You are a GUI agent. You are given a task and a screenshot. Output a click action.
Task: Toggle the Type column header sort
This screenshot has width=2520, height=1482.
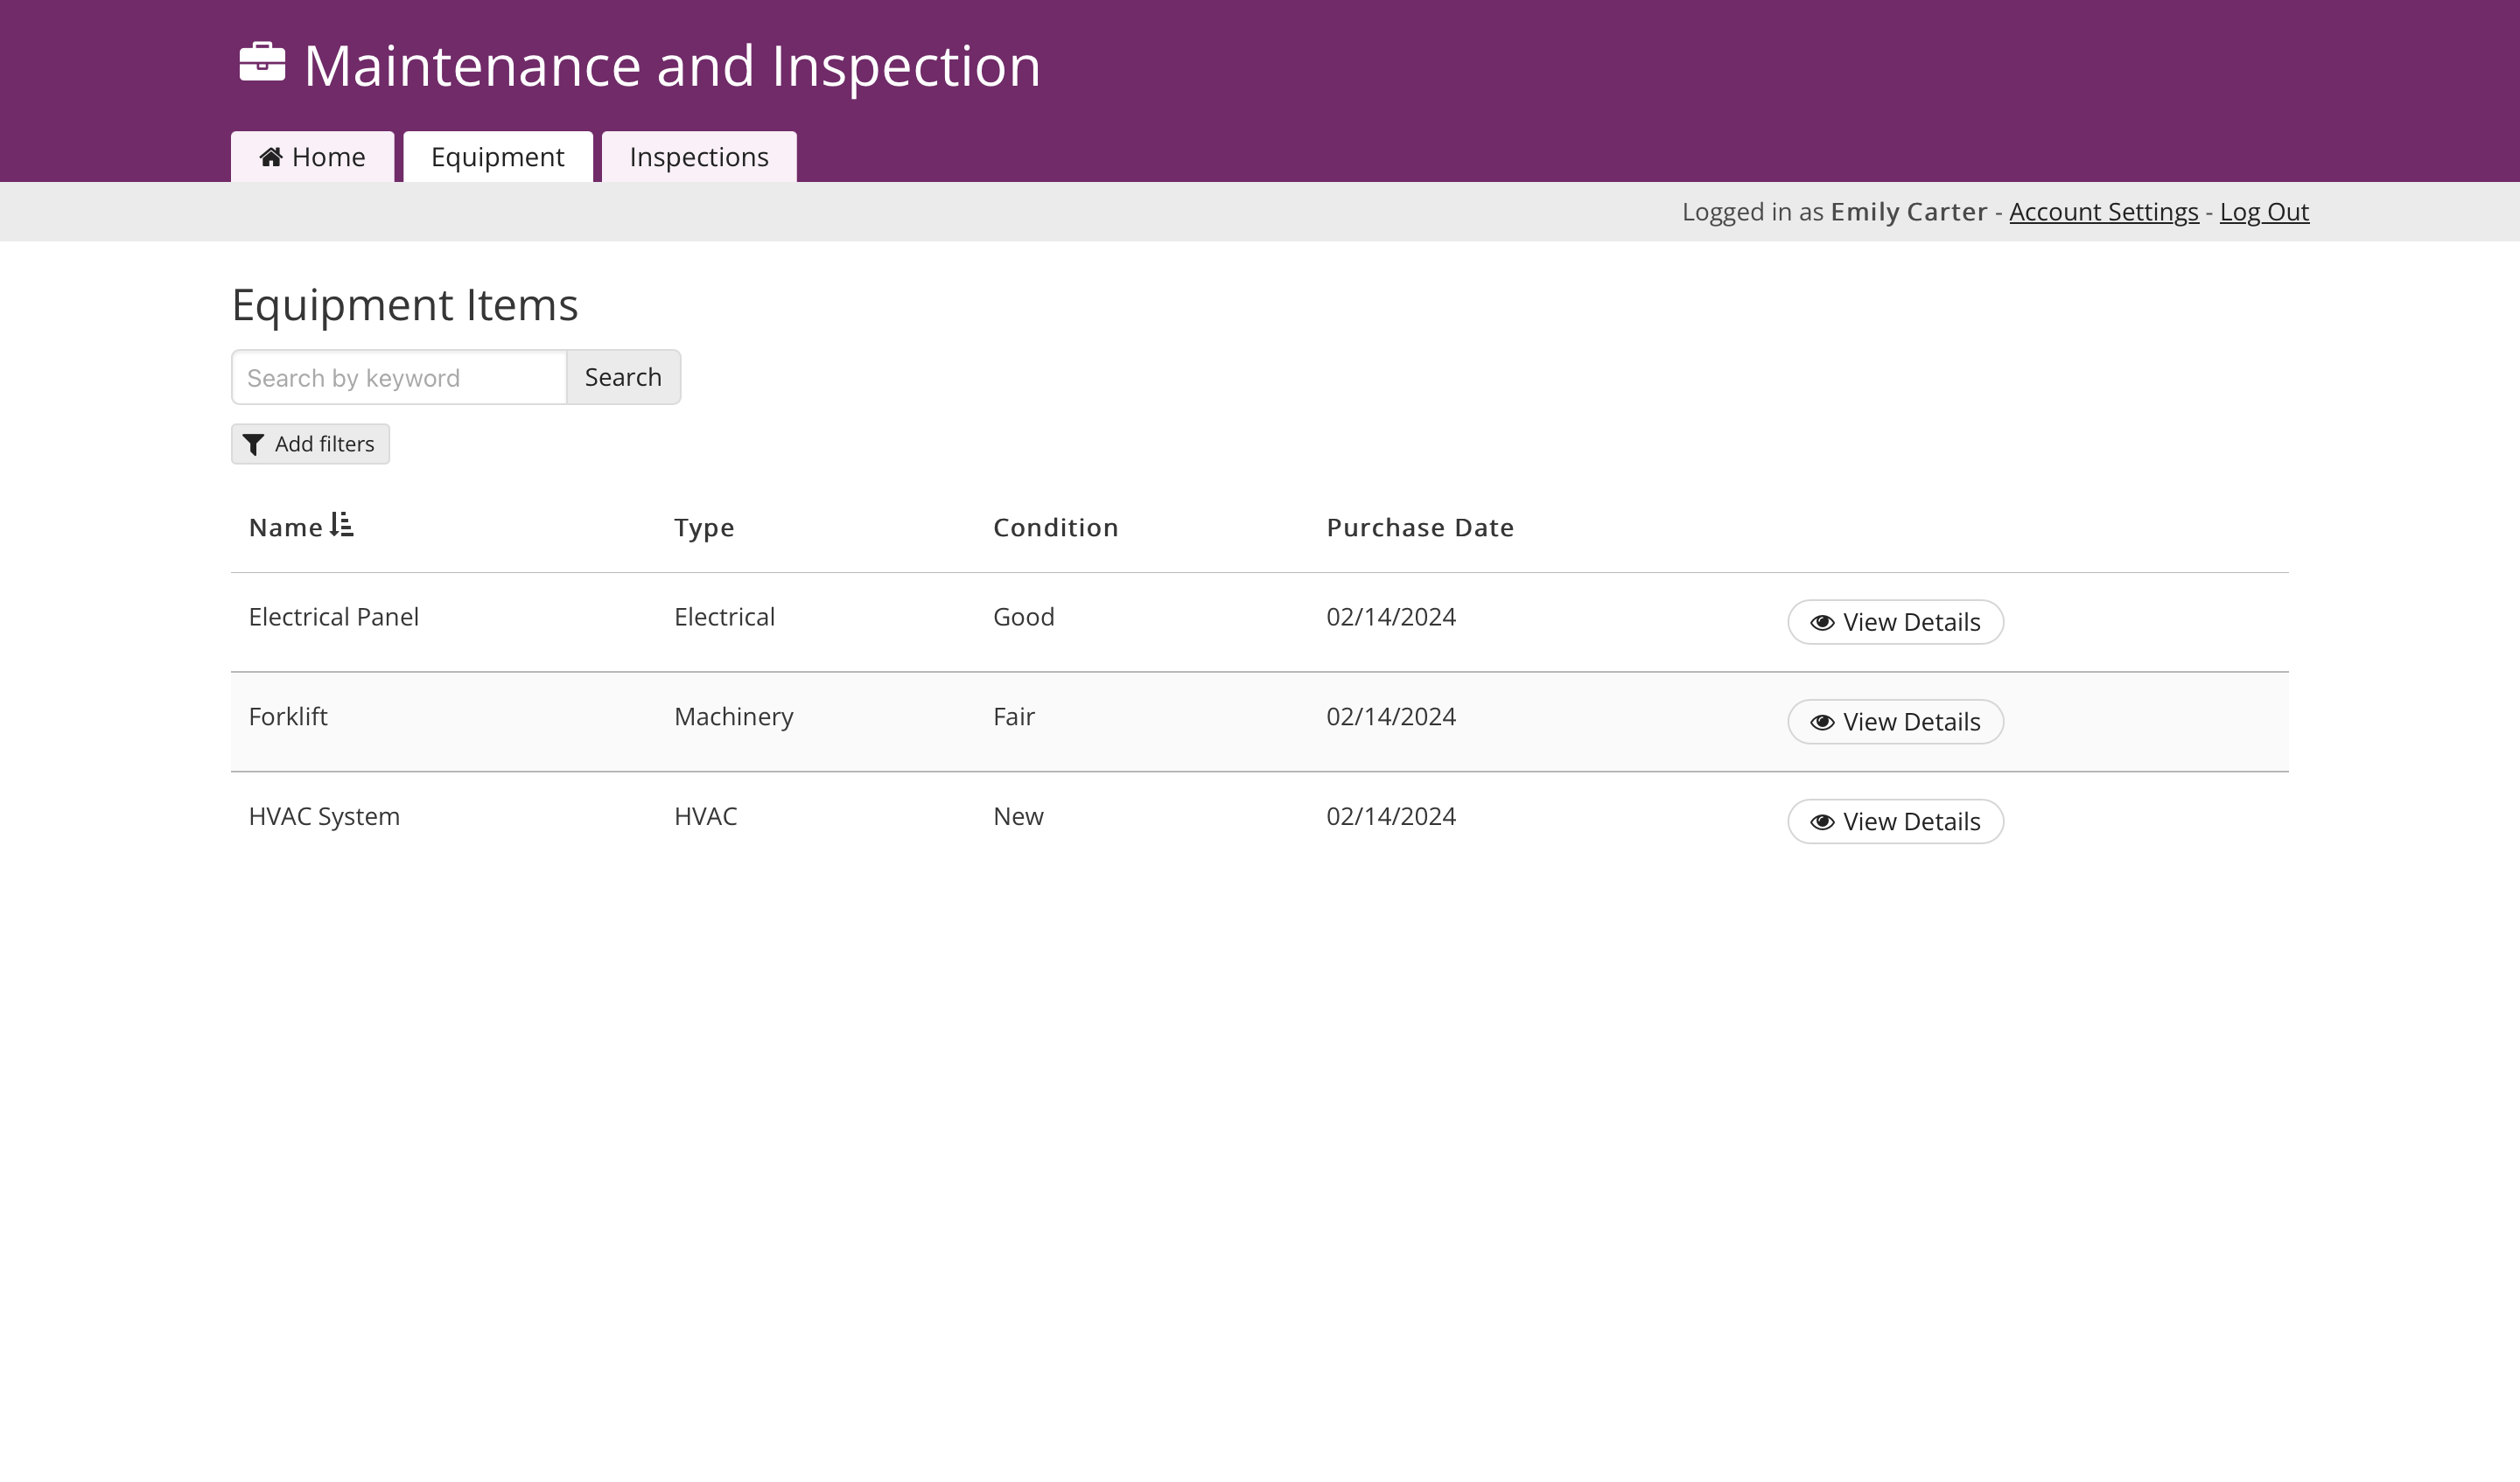point(704,527)
